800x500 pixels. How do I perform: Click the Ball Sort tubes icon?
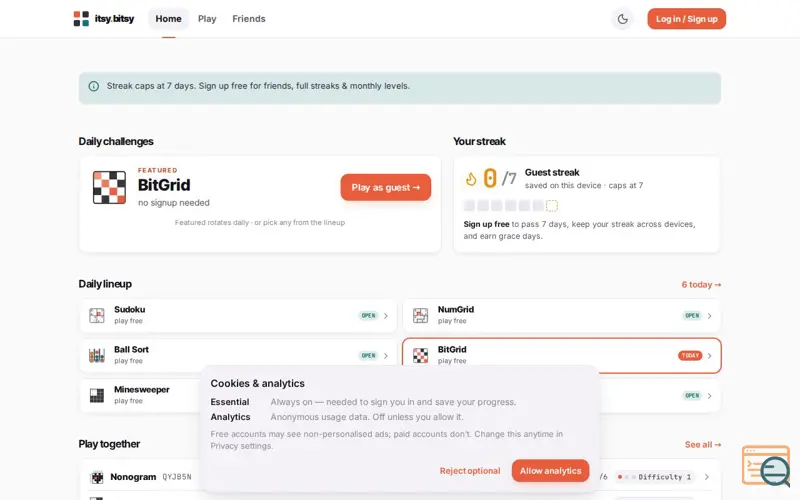pyautogui.click(x=97, y=355)
